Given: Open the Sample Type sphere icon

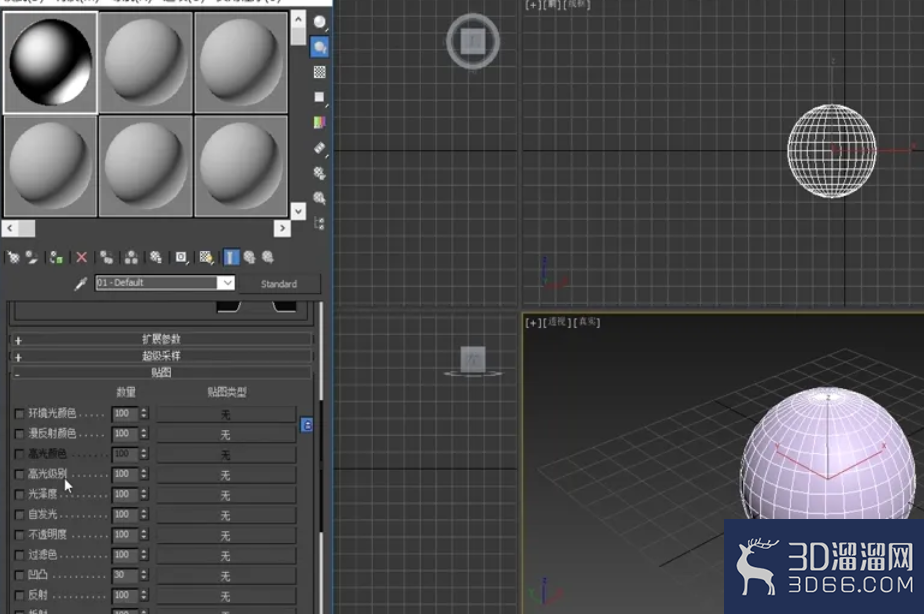Looking at the screenshot, I should (319, 22).
